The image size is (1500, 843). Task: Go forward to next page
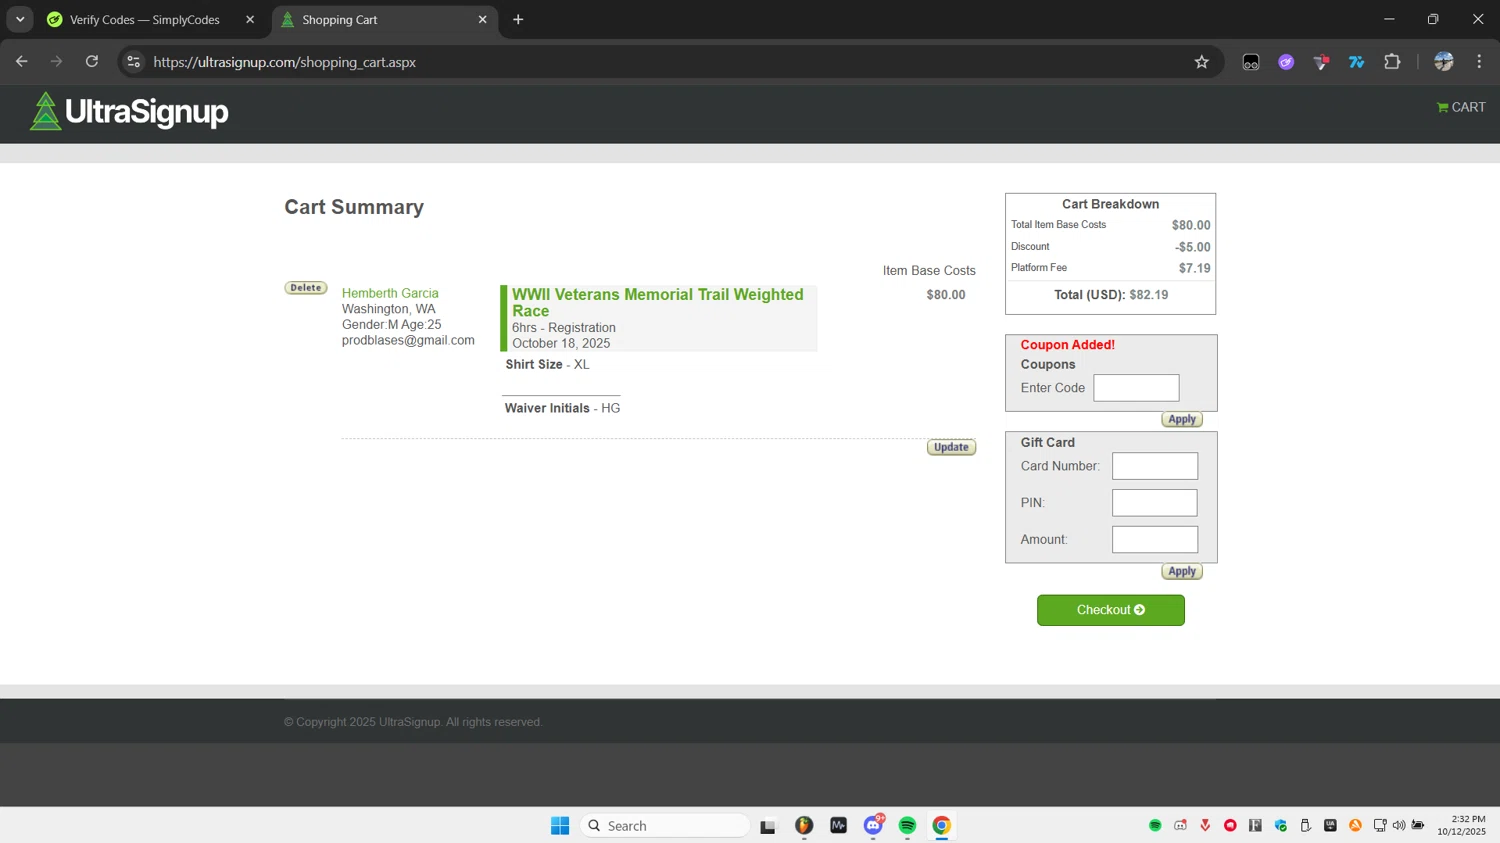(x=57, y=62)
